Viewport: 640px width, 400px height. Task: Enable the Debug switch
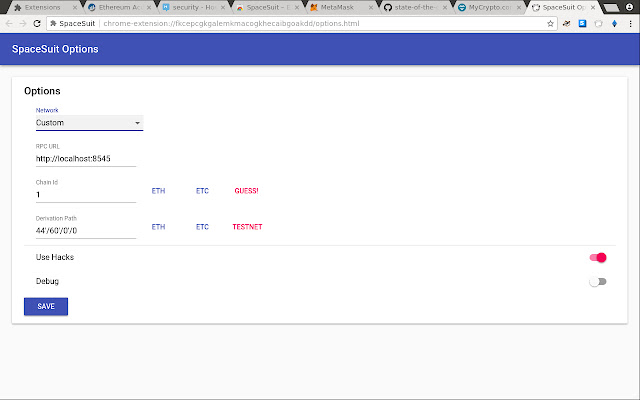[598, 282]
